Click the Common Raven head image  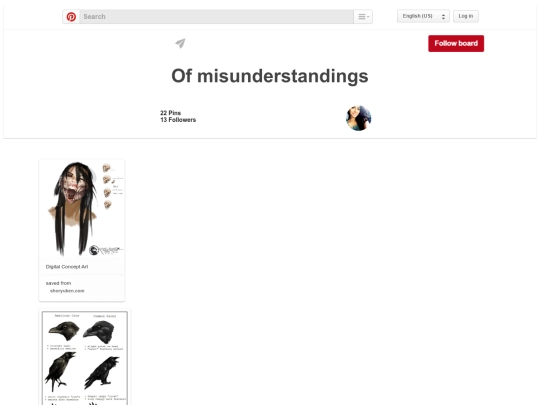click(99, 332)
